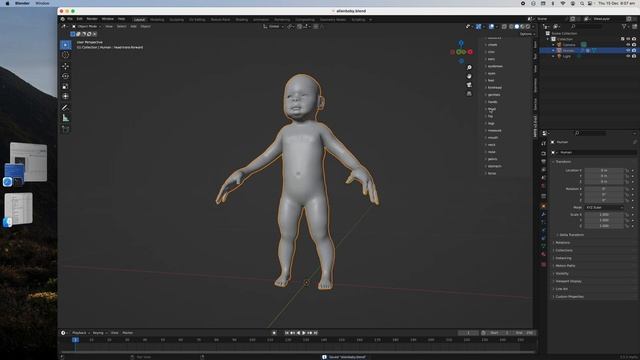This screenshot has height=360, width=640.
Task: Open the Material properties tab
Action: 543,254
